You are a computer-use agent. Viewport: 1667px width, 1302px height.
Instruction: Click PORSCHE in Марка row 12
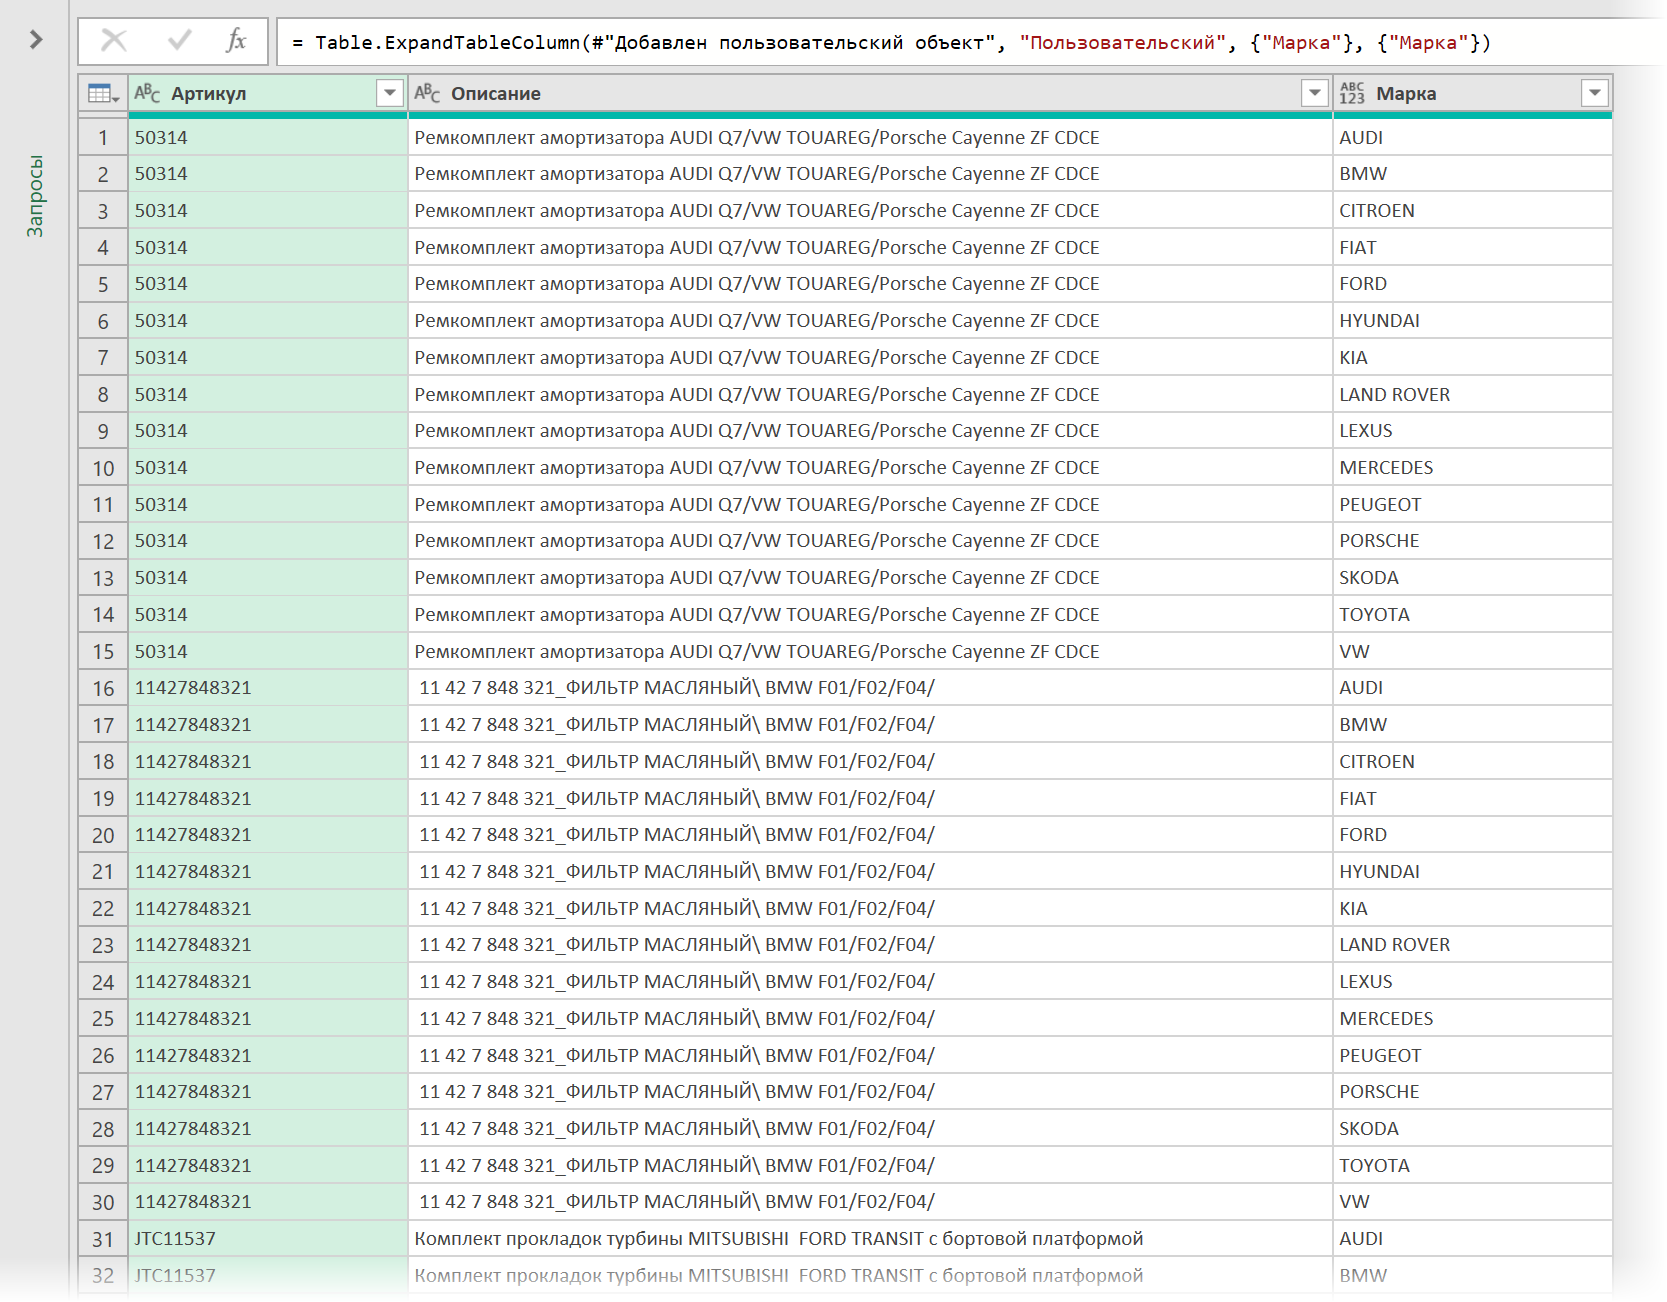click(1379, 541)
